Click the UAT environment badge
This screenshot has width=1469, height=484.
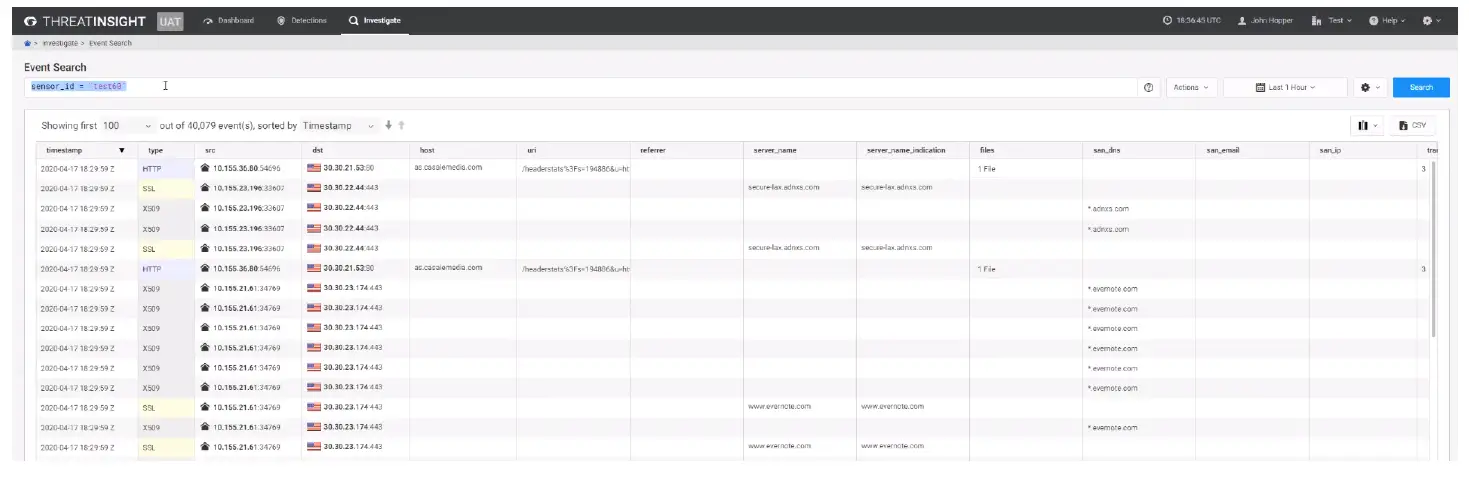(x=171, y=20)
